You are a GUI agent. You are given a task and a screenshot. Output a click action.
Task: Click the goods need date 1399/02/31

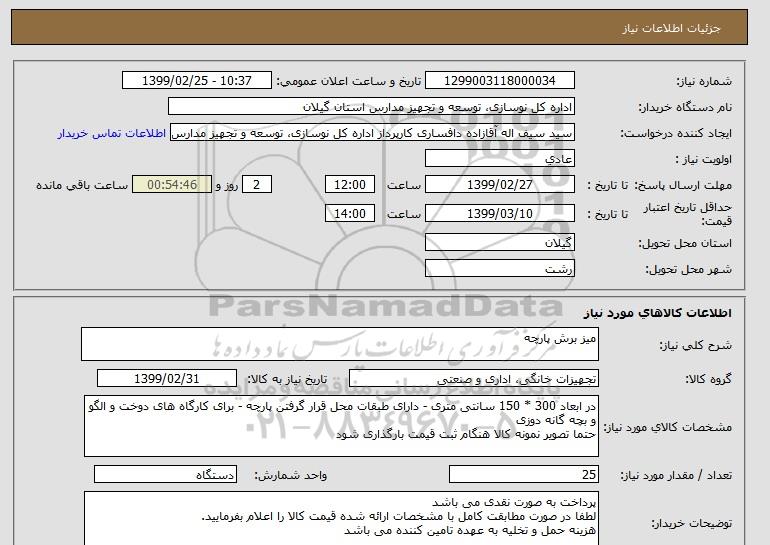(167, 379)
